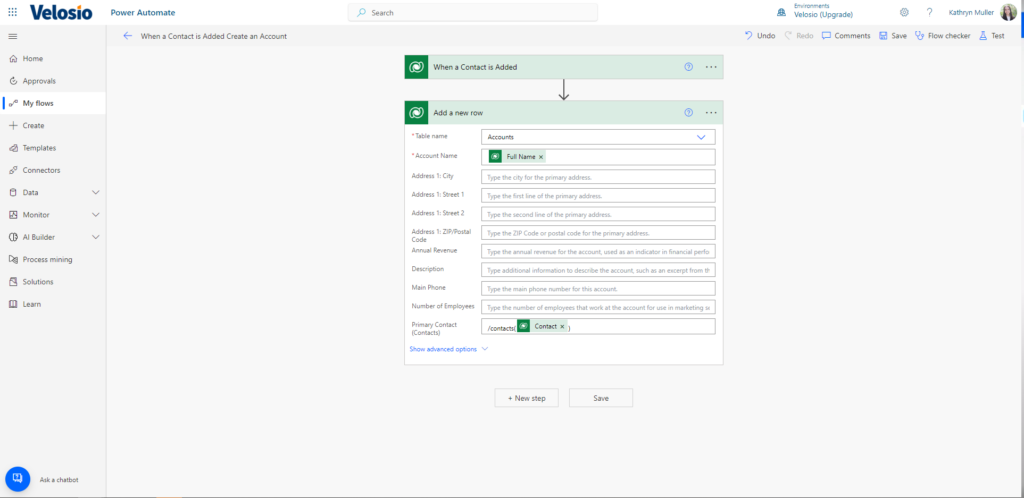The image size is (1024, 498).
Task: Click Test in the command bar
Action: (x=991, y=36)
